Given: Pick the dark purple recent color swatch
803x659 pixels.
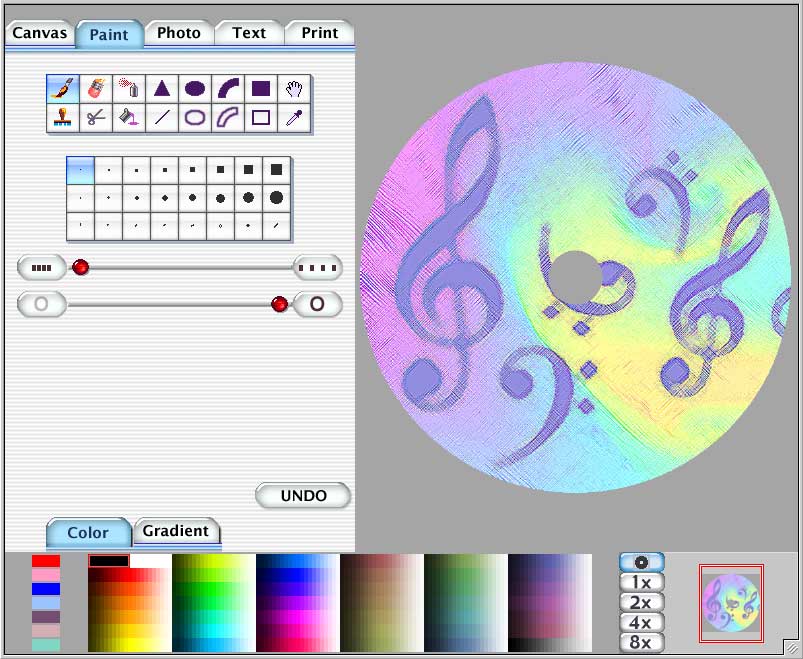Looking at the screenshot, I should click(x=46, y=617).
